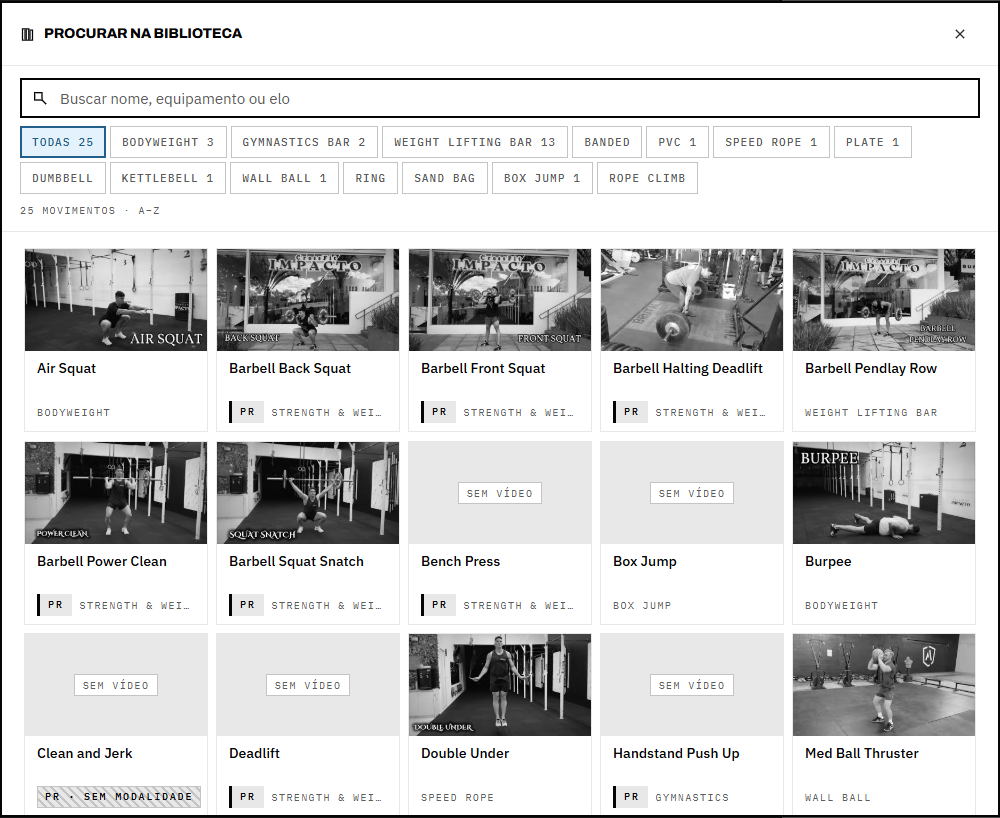Click the Deadlift SEM VÍDEO placeholder

coord(308,685)
